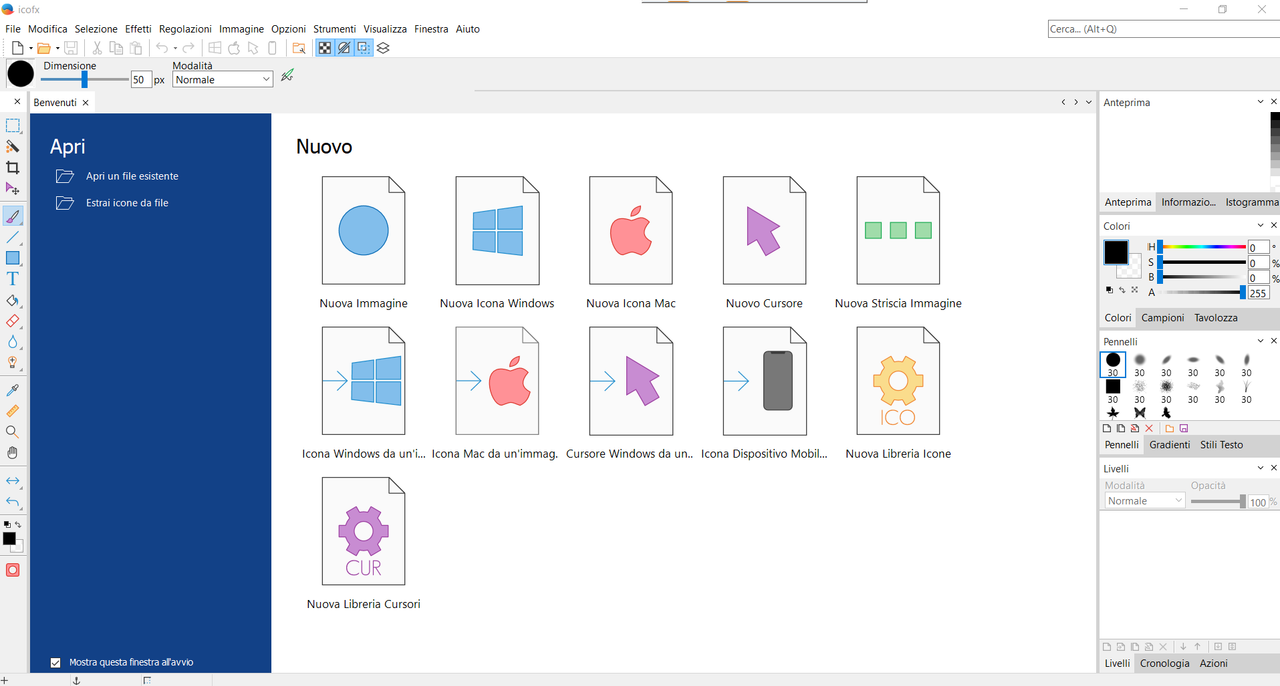Click the Dimensione brush size slider
1280x686 pixels.
pyautogui.click(x=85, y=79)
